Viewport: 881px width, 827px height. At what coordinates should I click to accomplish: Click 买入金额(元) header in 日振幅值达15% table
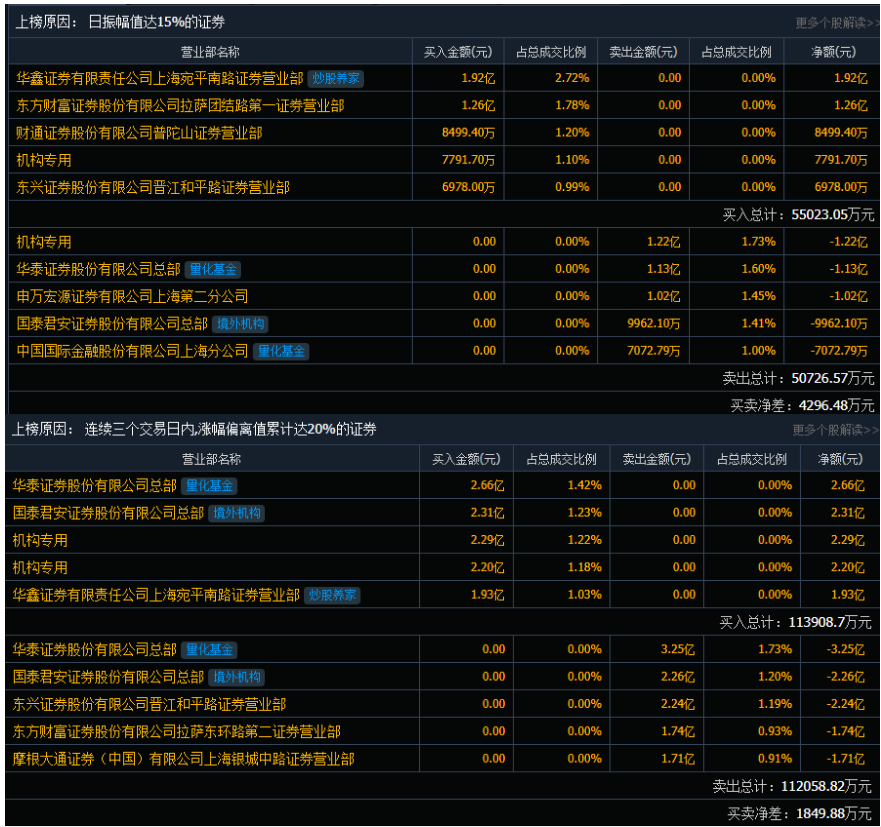point(458,52)
